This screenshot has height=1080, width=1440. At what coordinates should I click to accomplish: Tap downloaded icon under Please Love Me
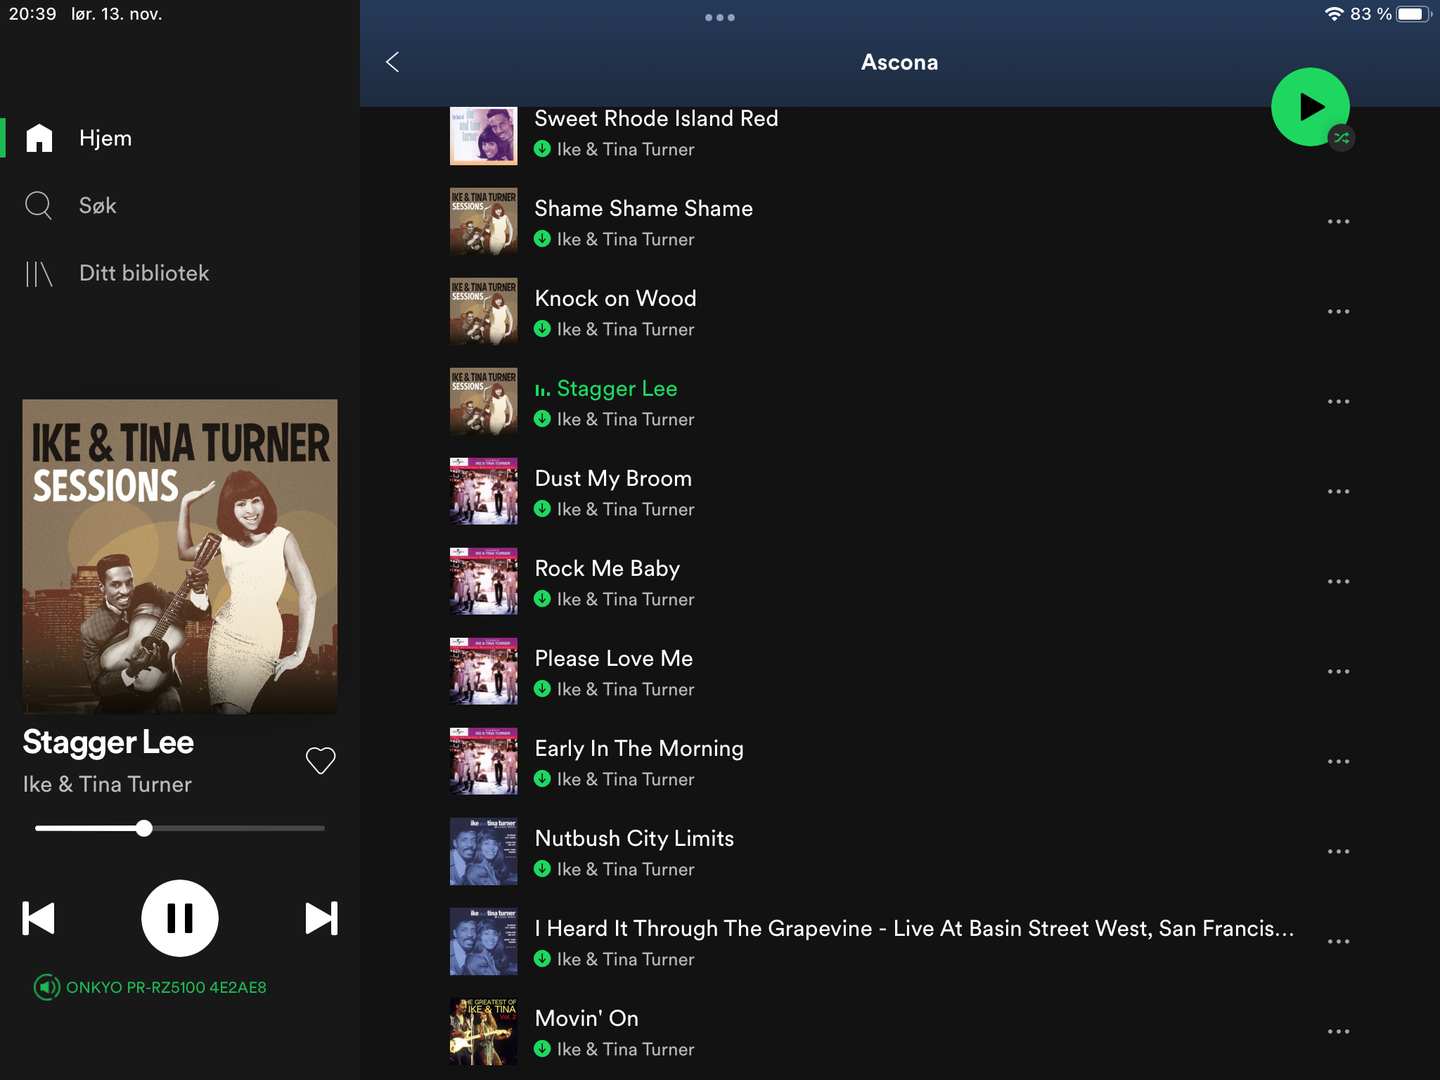(542, 689)
